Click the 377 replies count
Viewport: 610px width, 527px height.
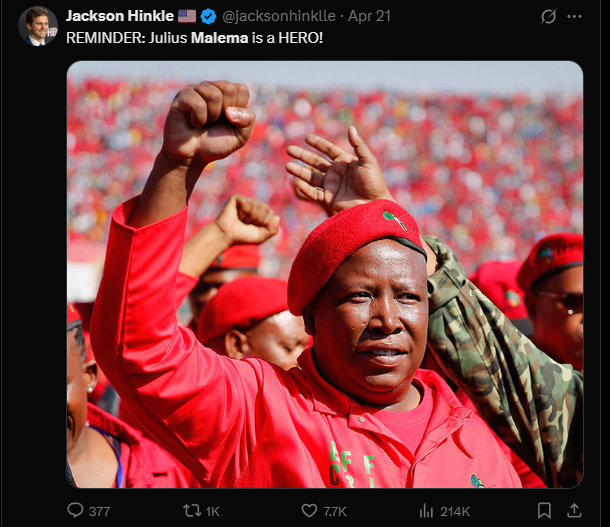pos(99,511)
